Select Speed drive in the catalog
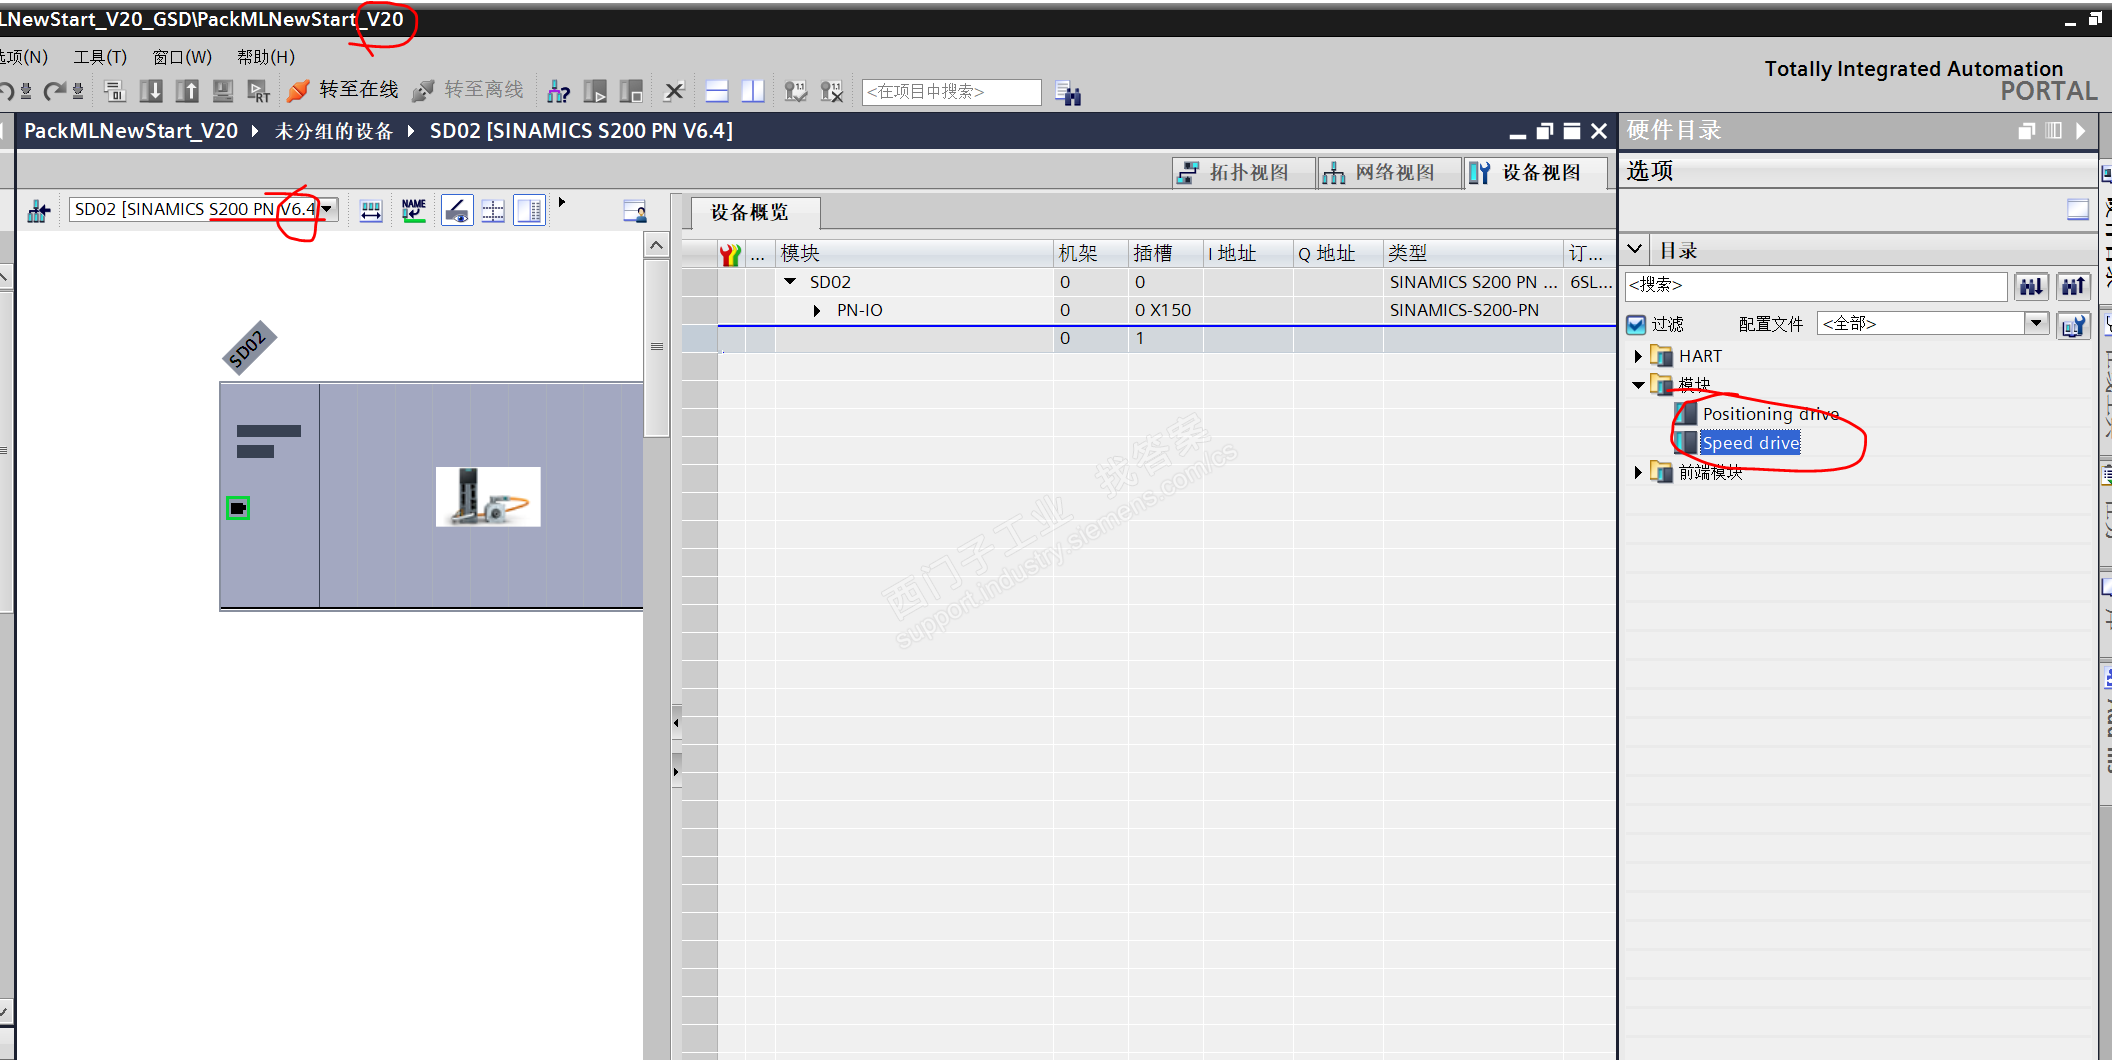This screenshot has height=1060, width=2112. pos(1751,443)
